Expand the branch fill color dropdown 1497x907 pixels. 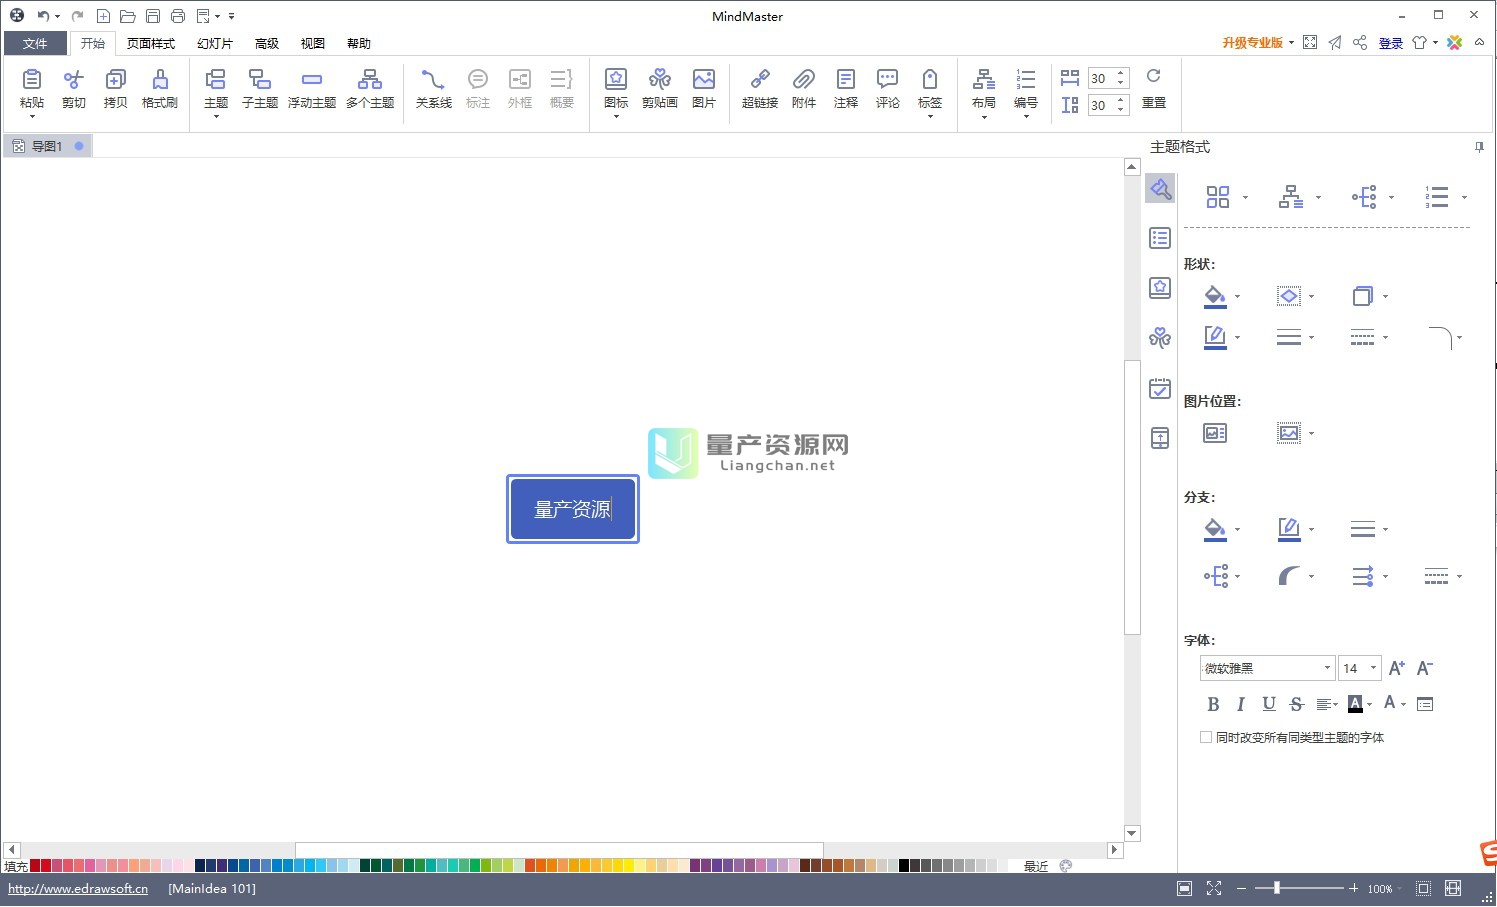1238,530
